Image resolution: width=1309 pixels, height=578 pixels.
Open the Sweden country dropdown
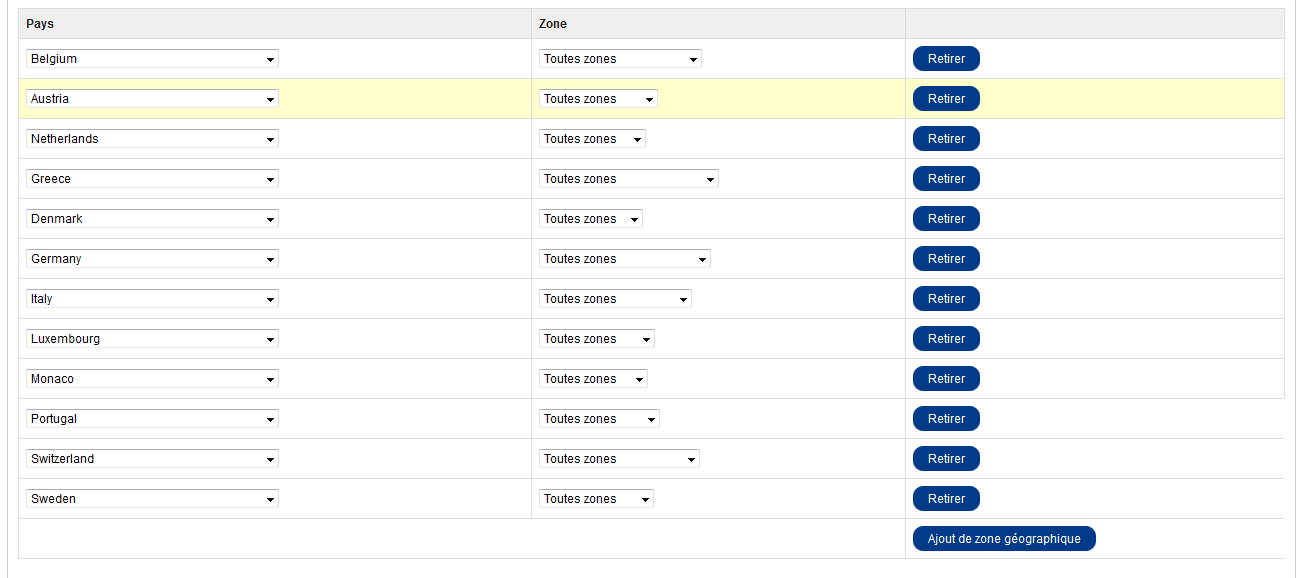click(x=152, y=499)
